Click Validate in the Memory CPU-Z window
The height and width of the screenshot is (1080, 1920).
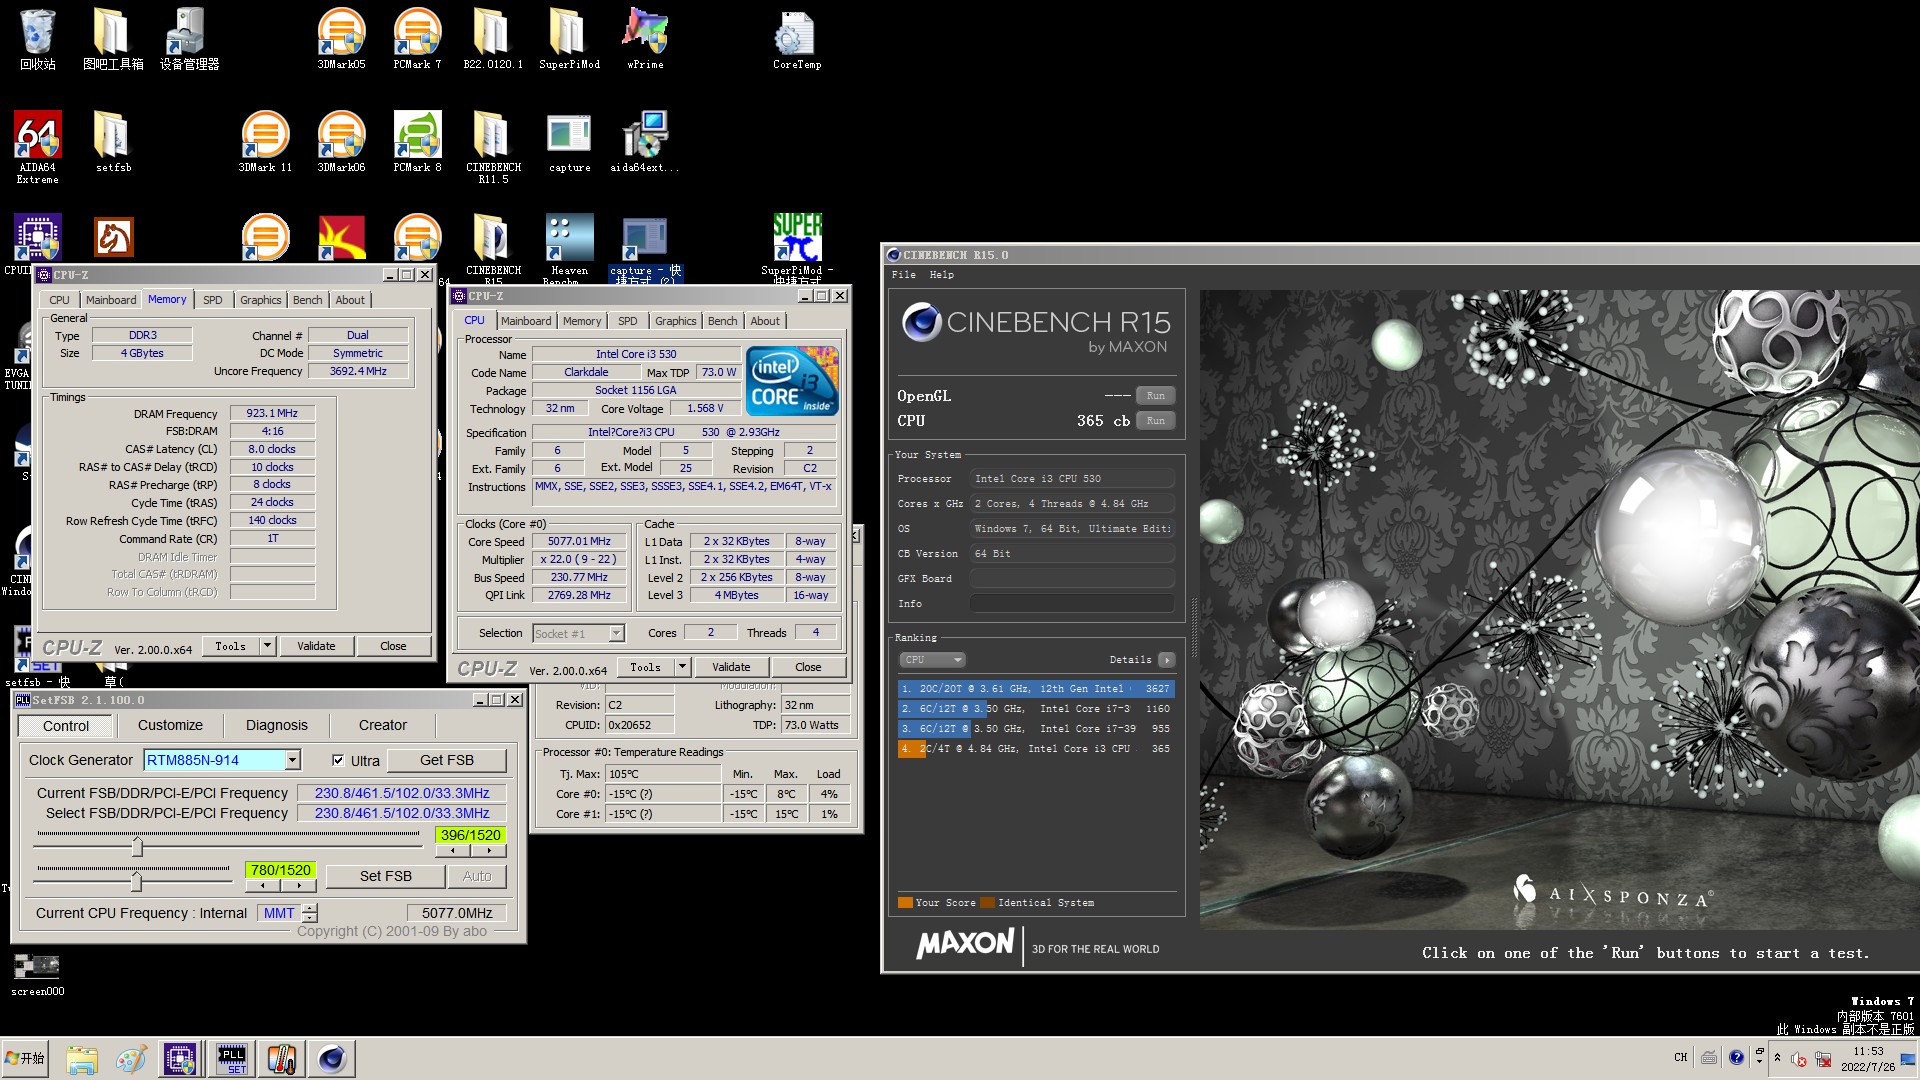point(316,646)
